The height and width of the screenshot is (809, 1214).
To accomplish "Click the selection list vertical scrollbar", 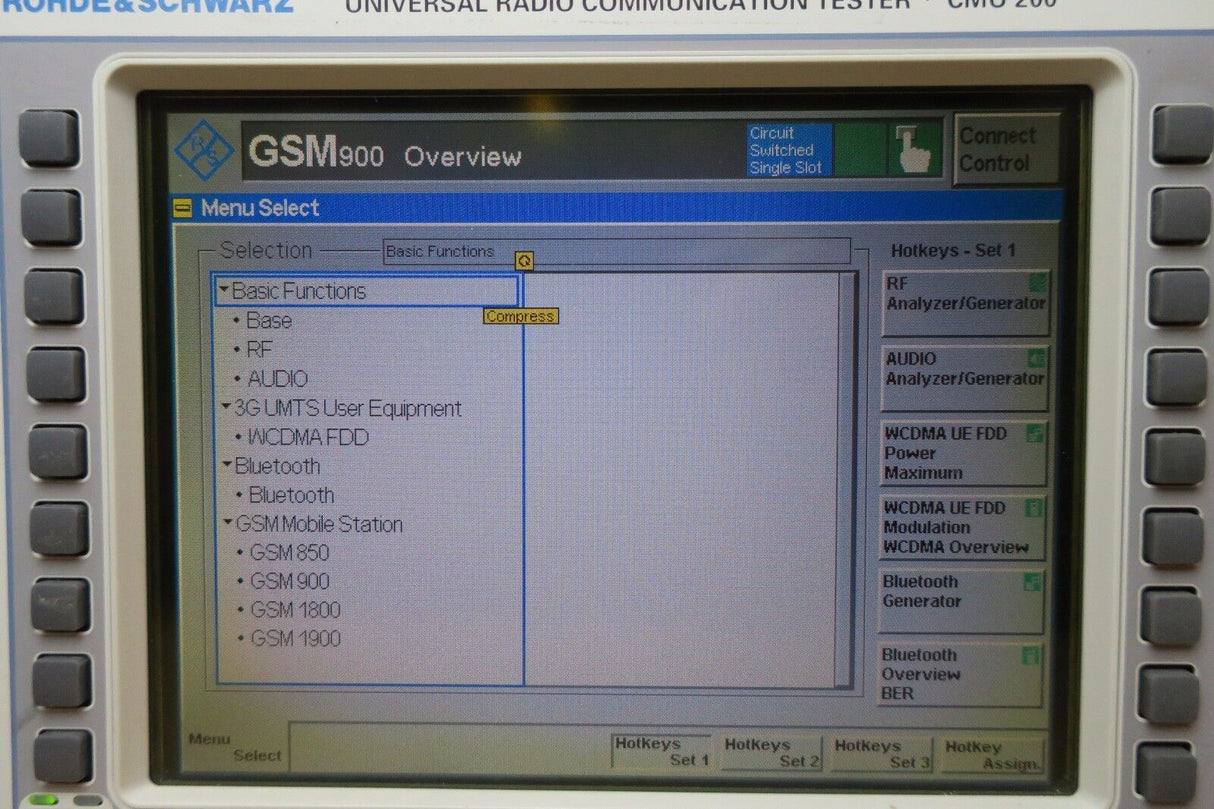I will click(x=847, y=480).
